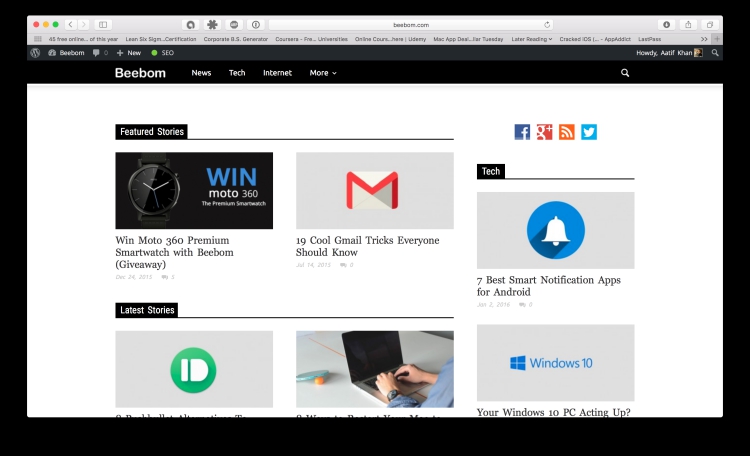750x456 pixels.
Task: Open the Facebook social icon
Action: click(x=522, y=132)
